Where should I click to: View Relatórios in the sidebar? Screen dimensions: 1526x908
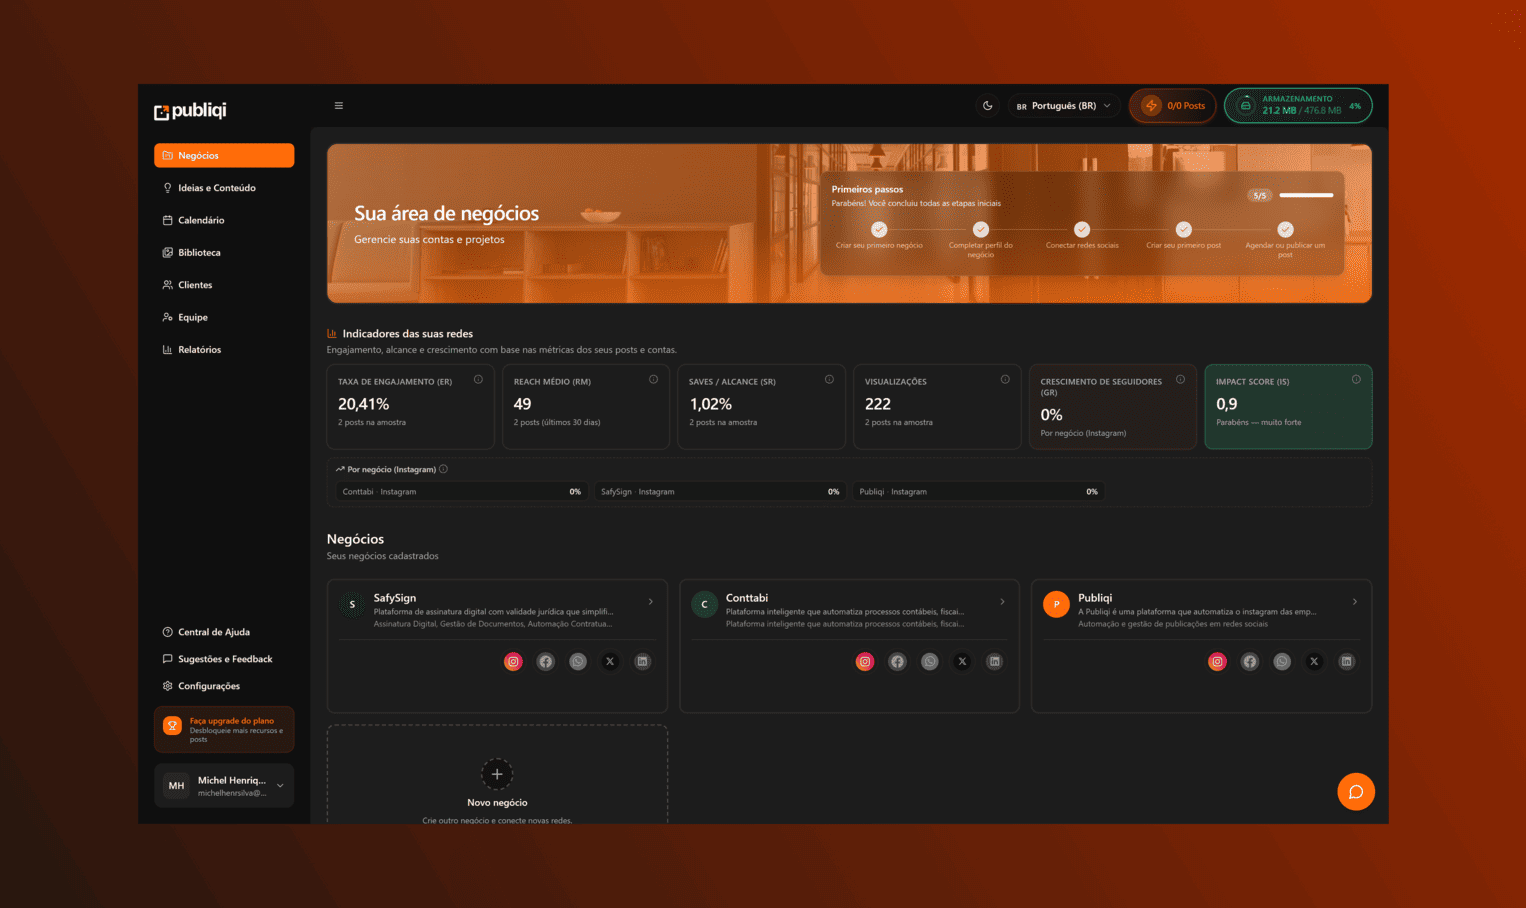point(224,350)
